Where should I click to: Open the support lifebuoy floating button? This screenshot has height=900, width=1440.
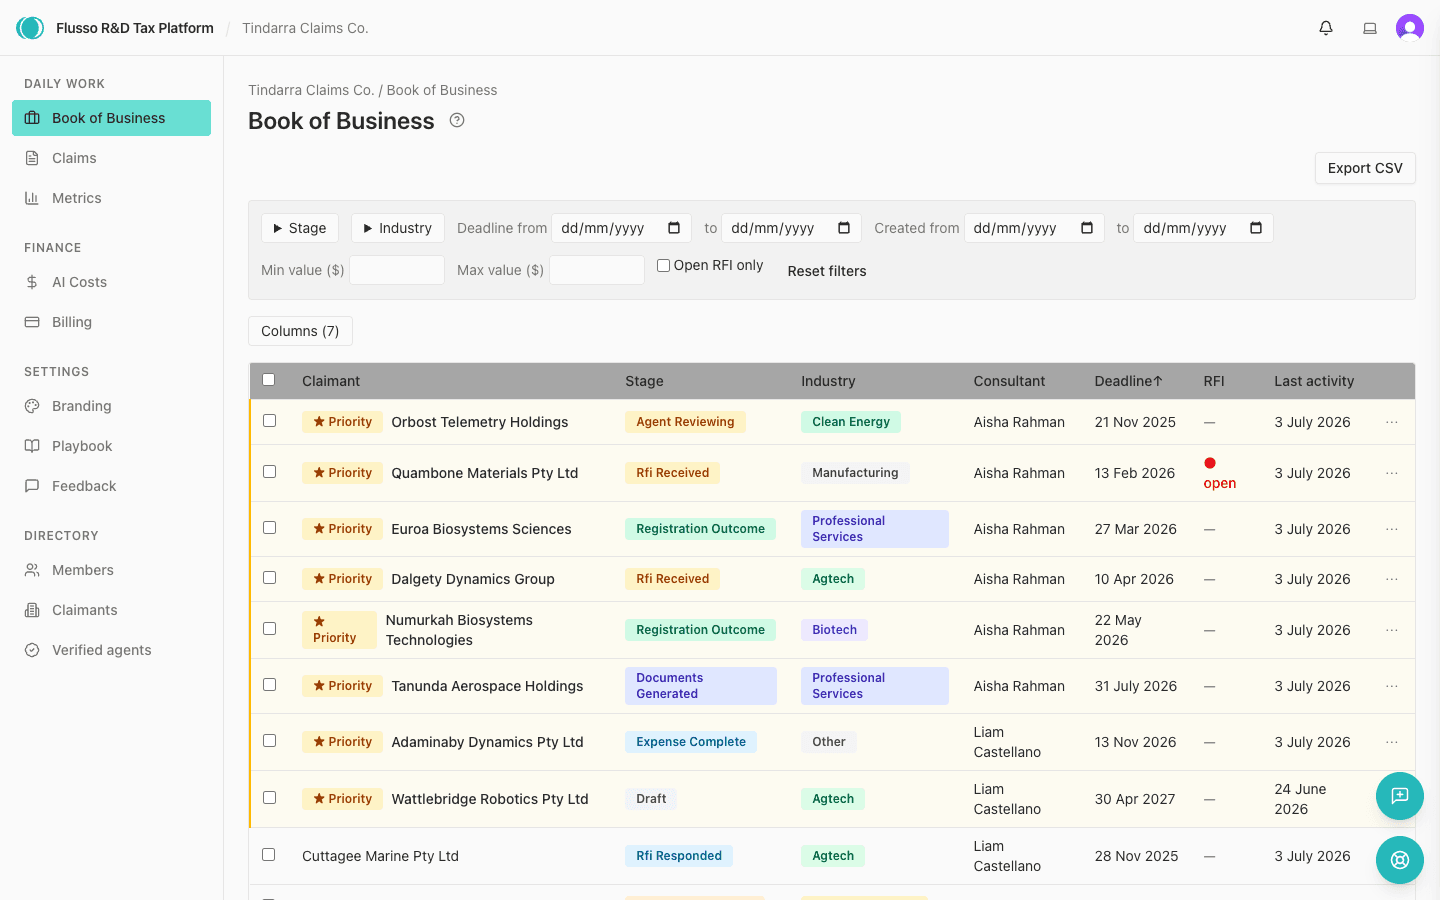1400,860
